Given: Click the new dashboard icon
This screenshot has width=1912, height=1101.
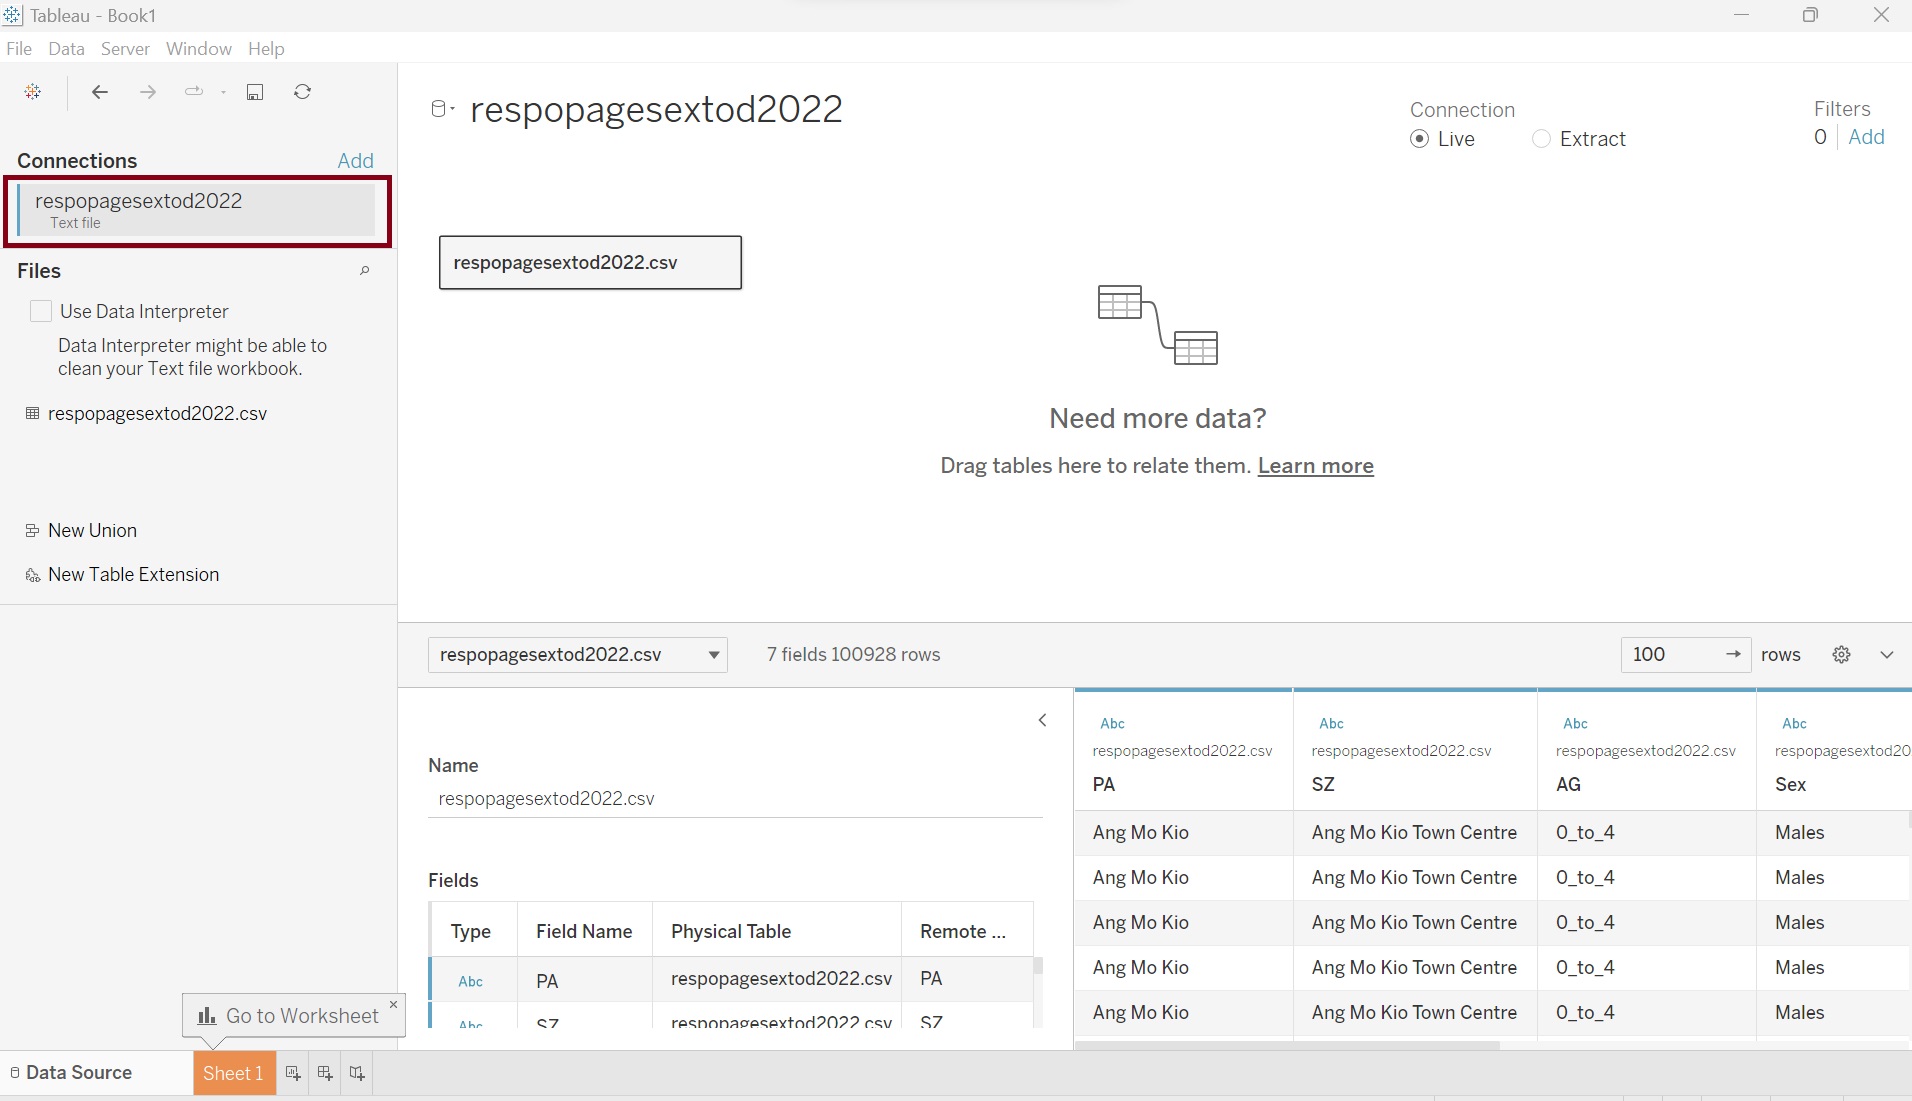Looking at the screenshot, I should pyautogui.click(x=325, y=1073).
